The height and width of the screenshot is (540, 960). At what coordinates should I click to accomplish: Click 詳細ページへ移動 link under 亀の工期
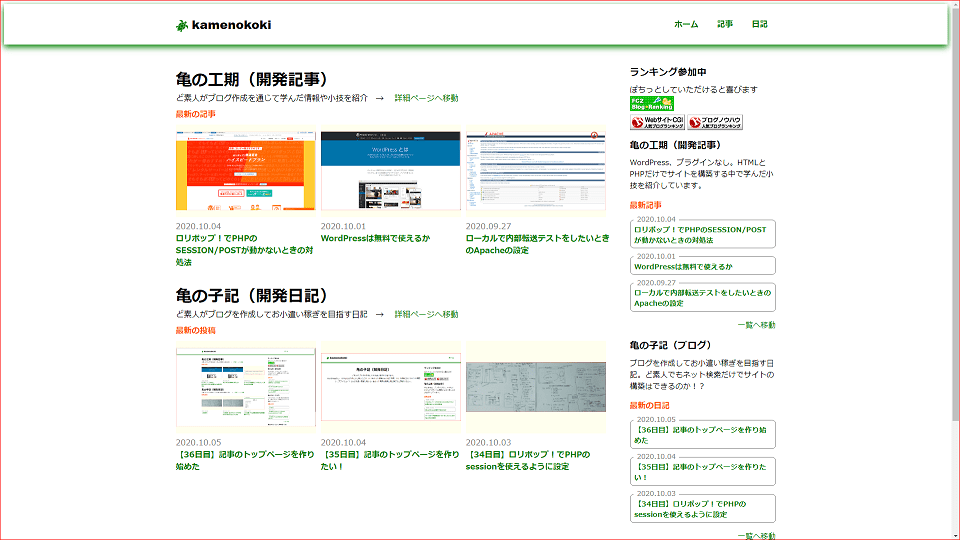pyautogui.click(x=426, y=98)
